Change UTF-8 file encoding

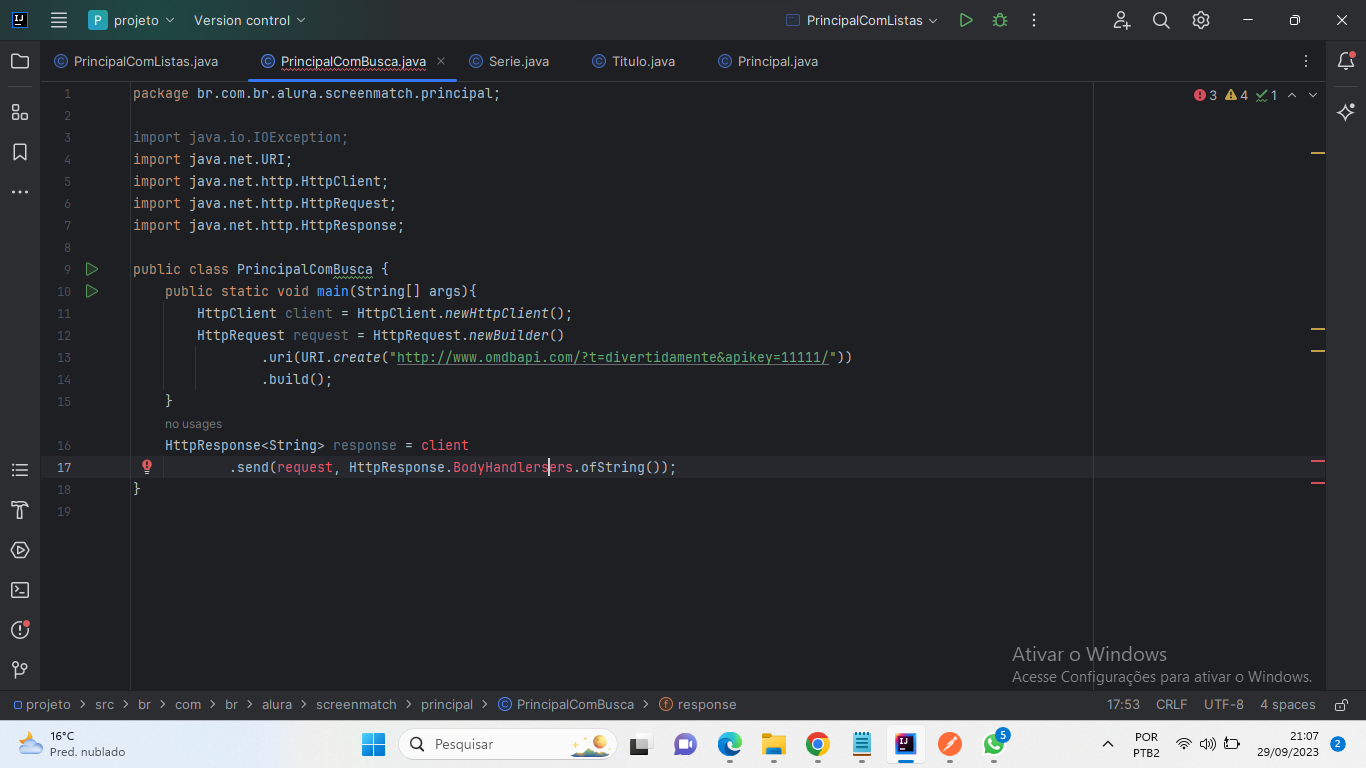click(1224, 704)
